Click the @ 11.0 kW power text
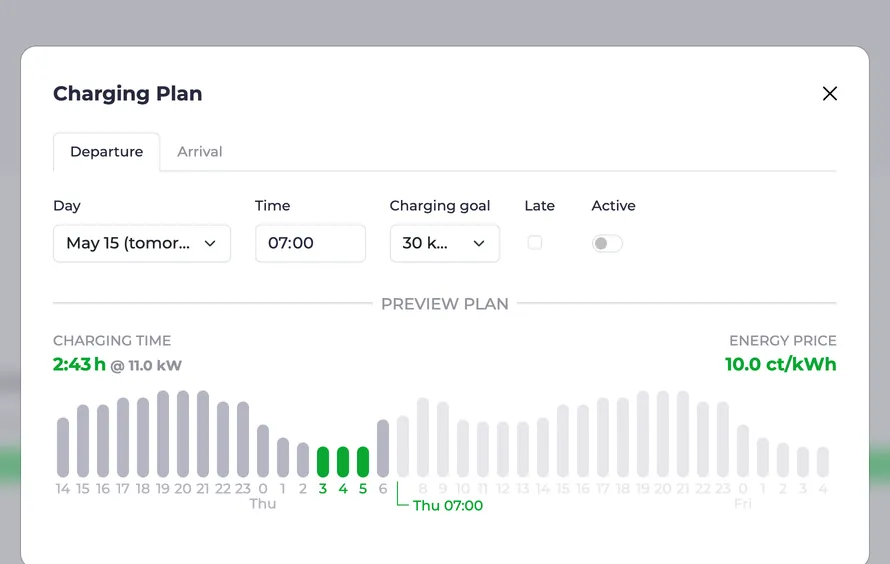 click(x=146, y=366)
